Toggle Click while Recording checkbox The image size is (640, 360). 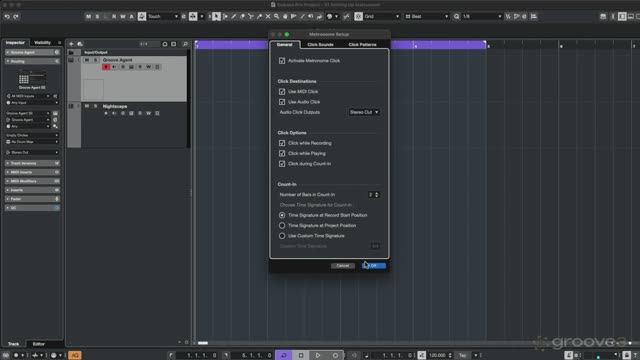282,143
